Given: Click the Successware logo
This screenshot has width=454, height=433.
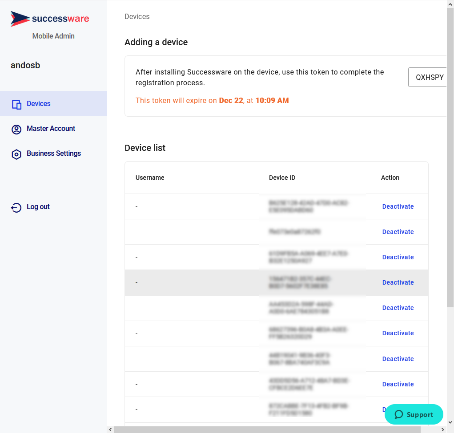Looking at the screenshot, I should [50, 19].
